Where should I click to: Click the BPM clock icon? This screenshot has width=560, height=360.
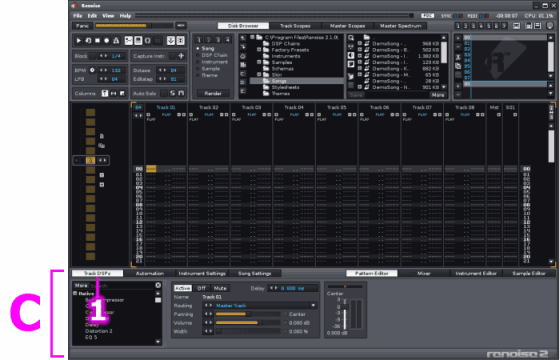92,70
